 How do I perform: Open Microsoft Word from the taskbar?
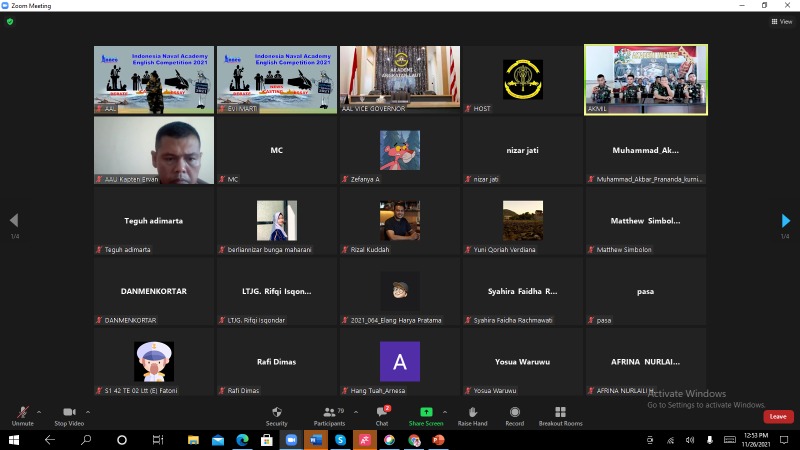pyautogui.click(x=315, y=440)
